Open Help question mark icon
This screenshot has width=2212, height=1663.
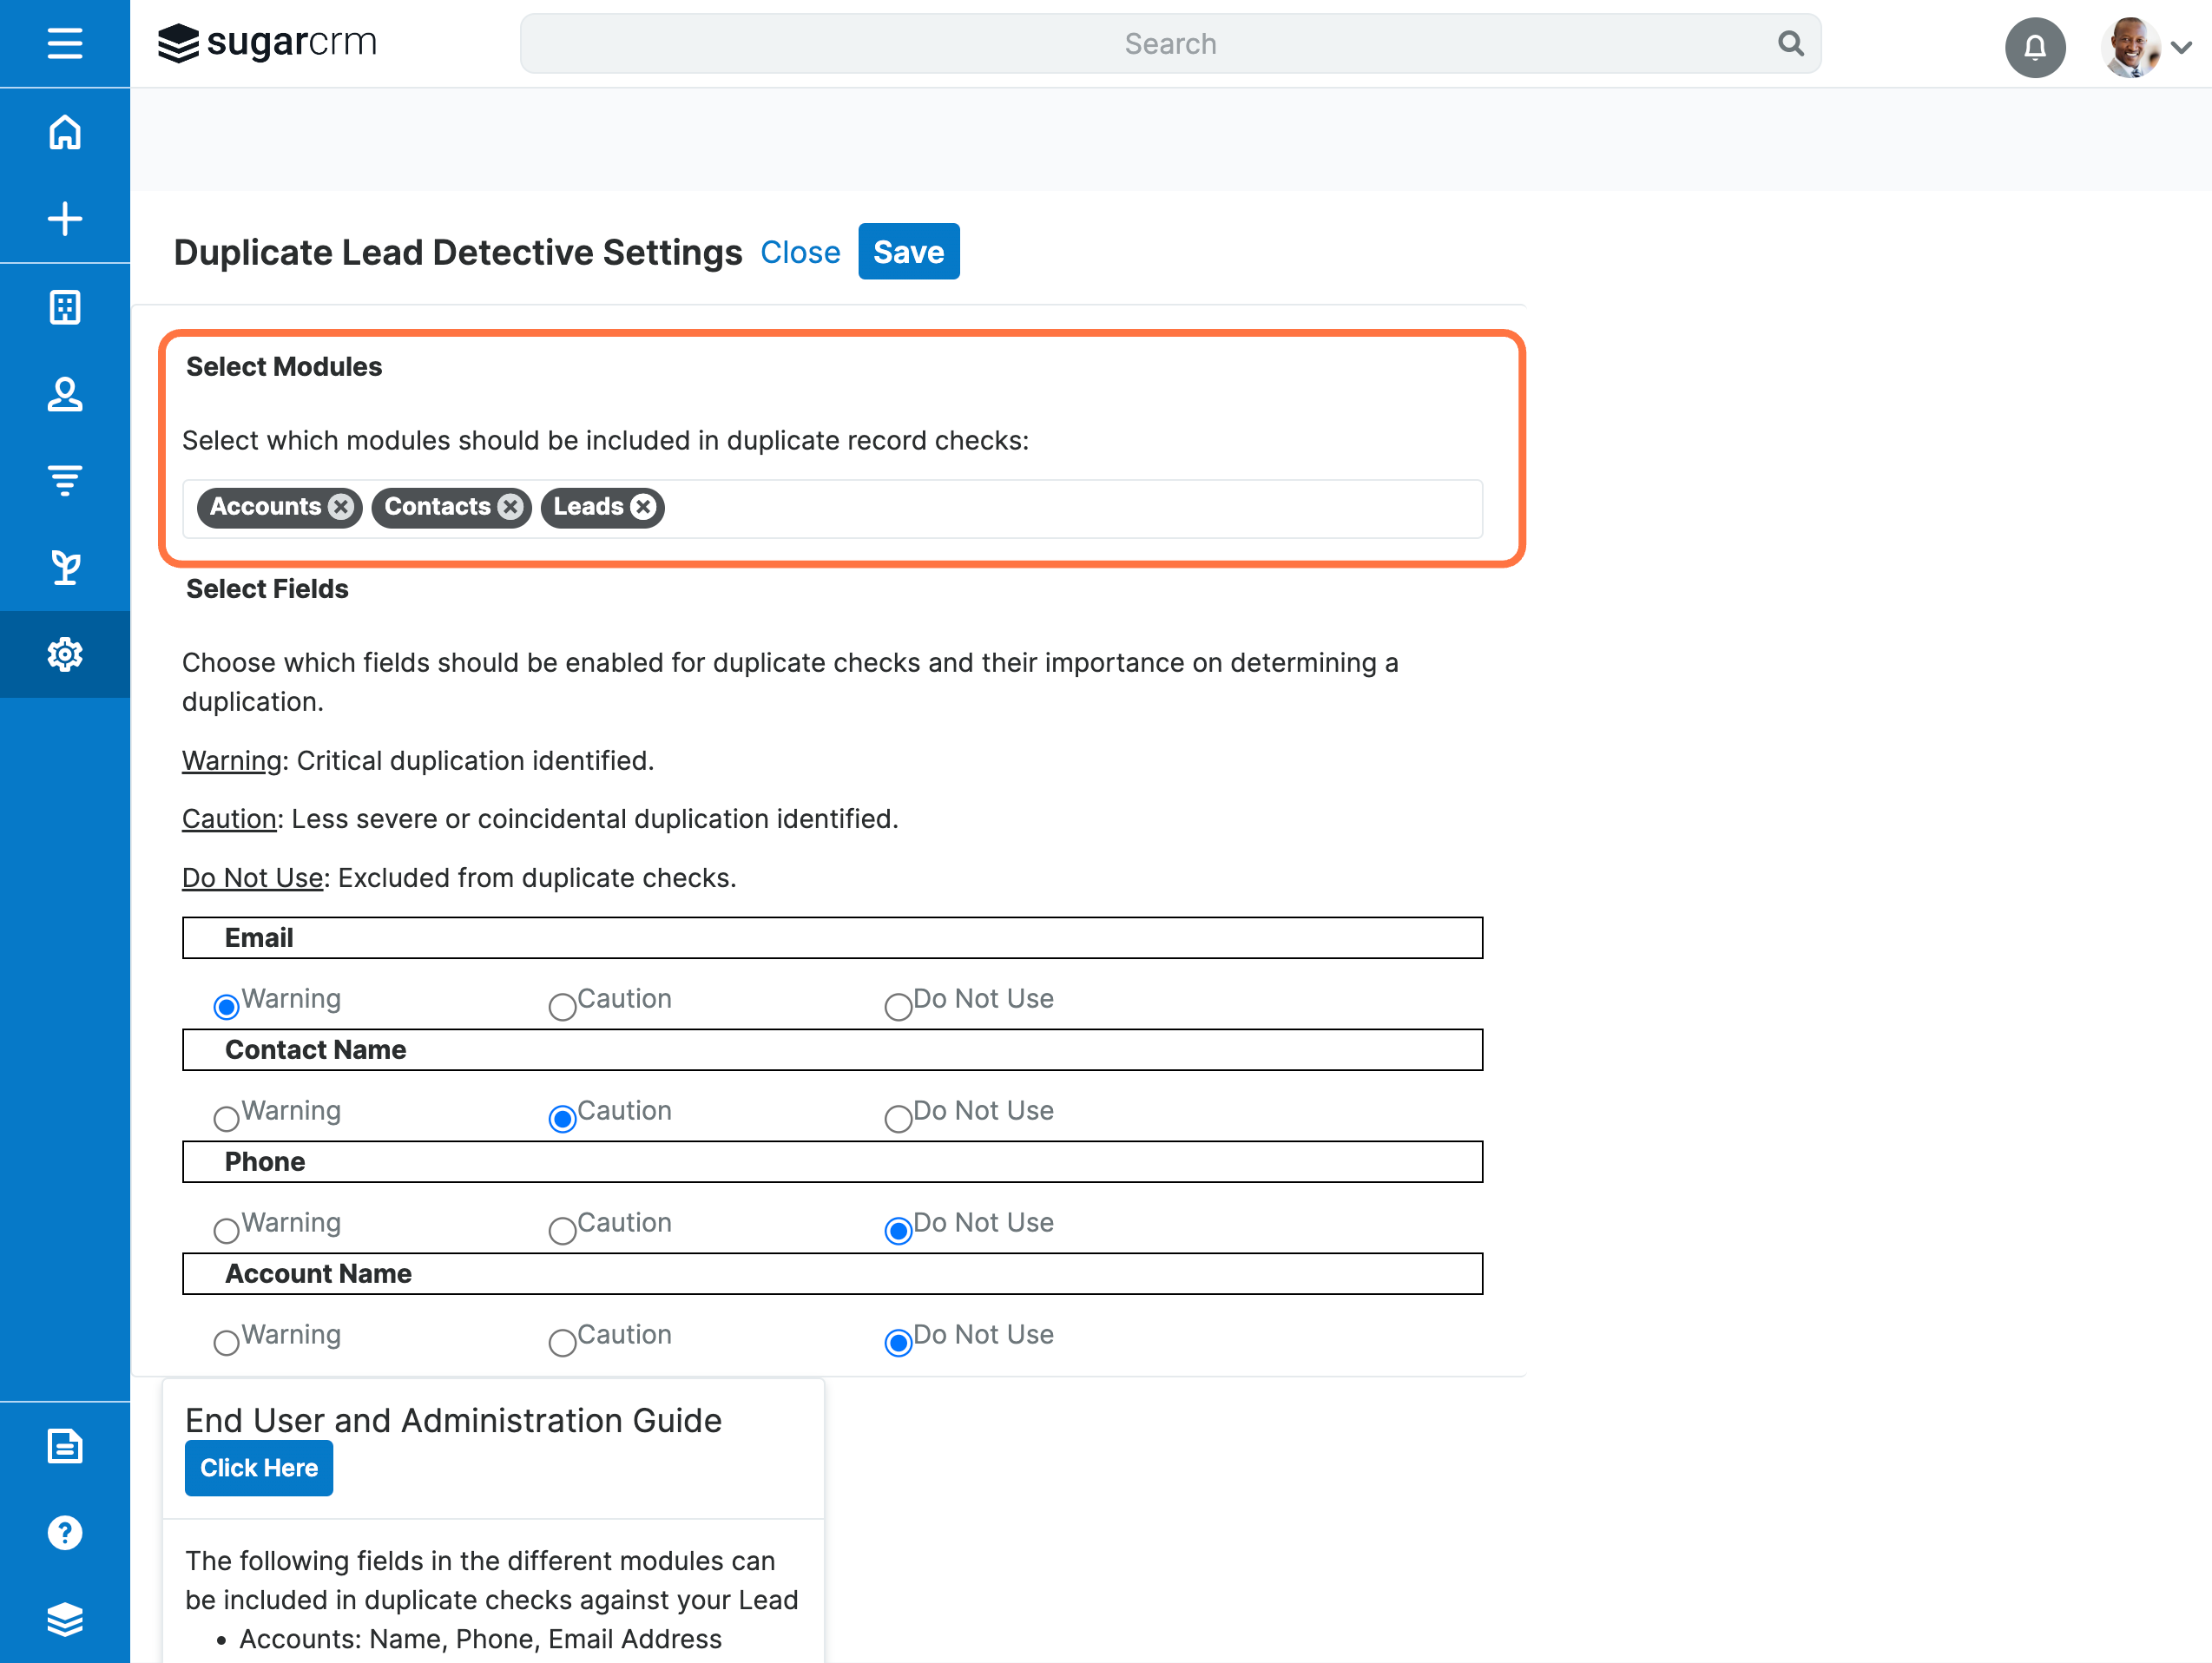pyautogui.click(x=65, y=1533)
